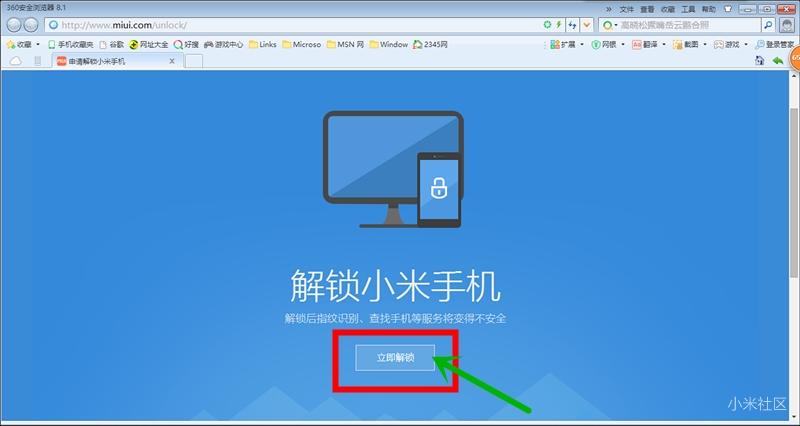This screenshot has width=800, height=426.
Task: Open the Window bookmark folder
Action: tap(388, 45)
